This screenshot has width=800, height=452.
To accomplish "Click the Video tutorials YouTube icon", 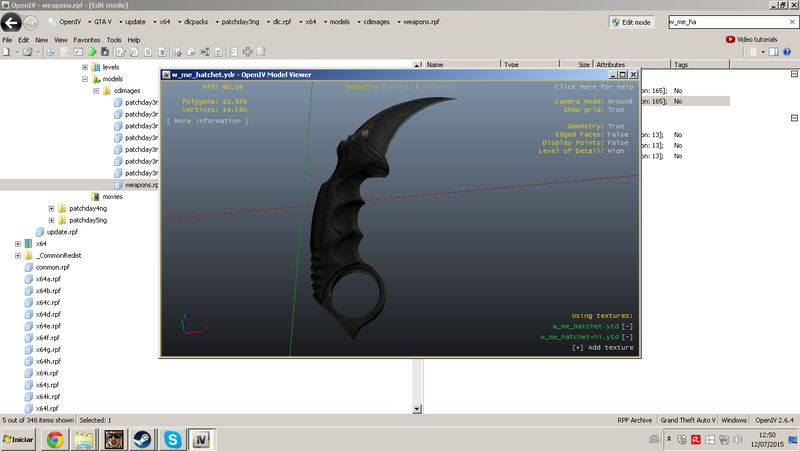I will click(x=730, y=40).
